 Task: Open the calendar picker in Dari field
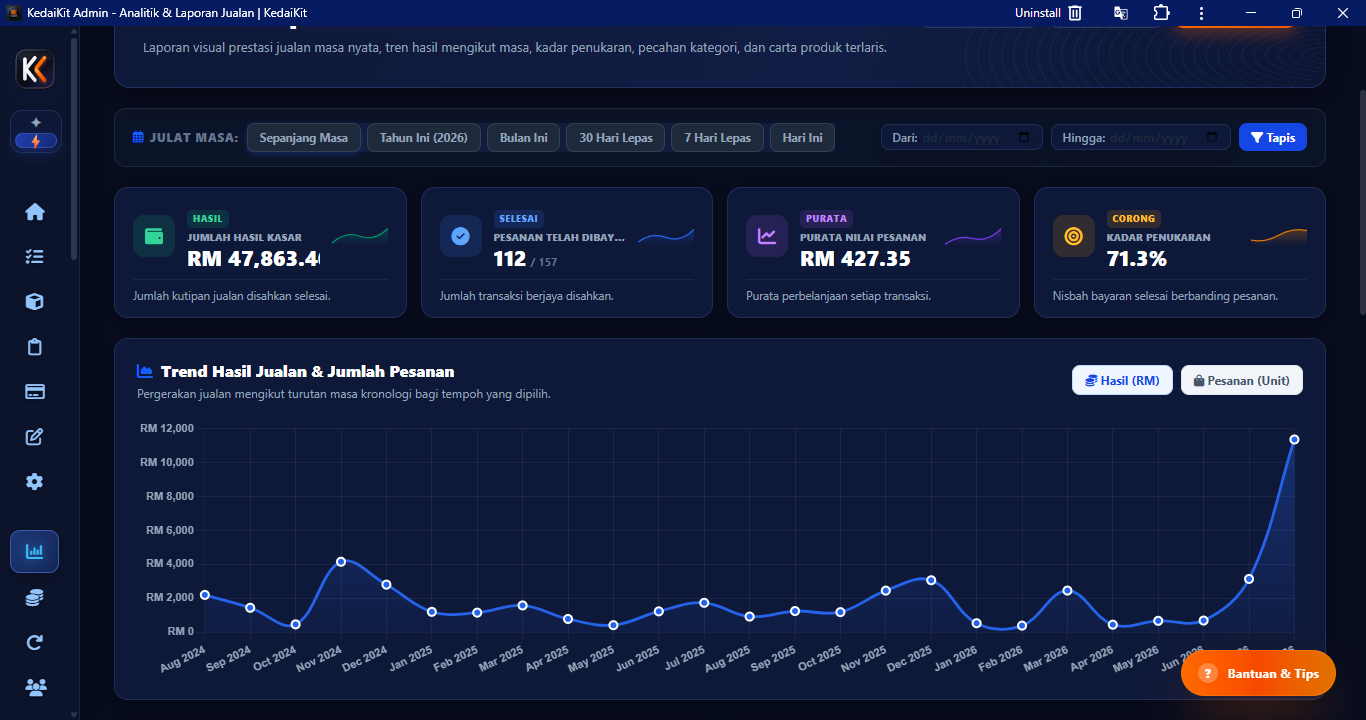[x=1024, y=138]
